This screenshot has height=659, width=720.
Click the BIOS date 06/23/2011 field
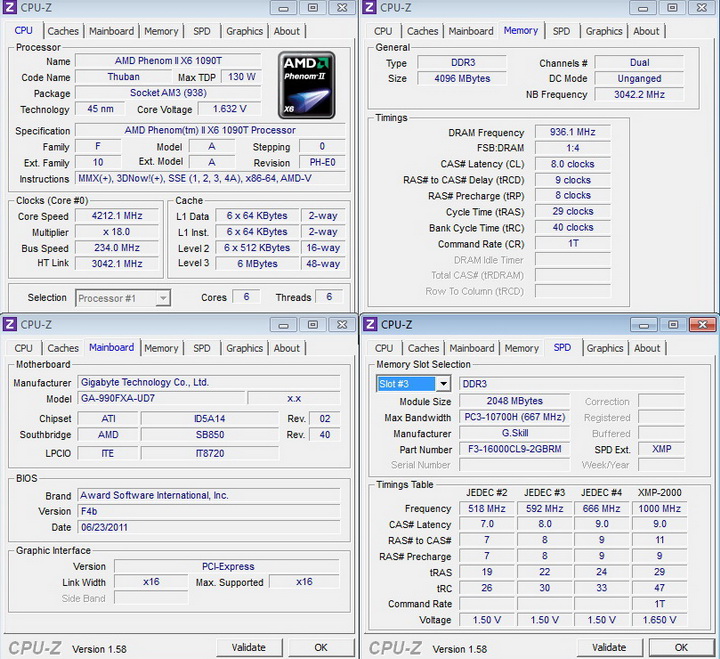tap(209, 527)
